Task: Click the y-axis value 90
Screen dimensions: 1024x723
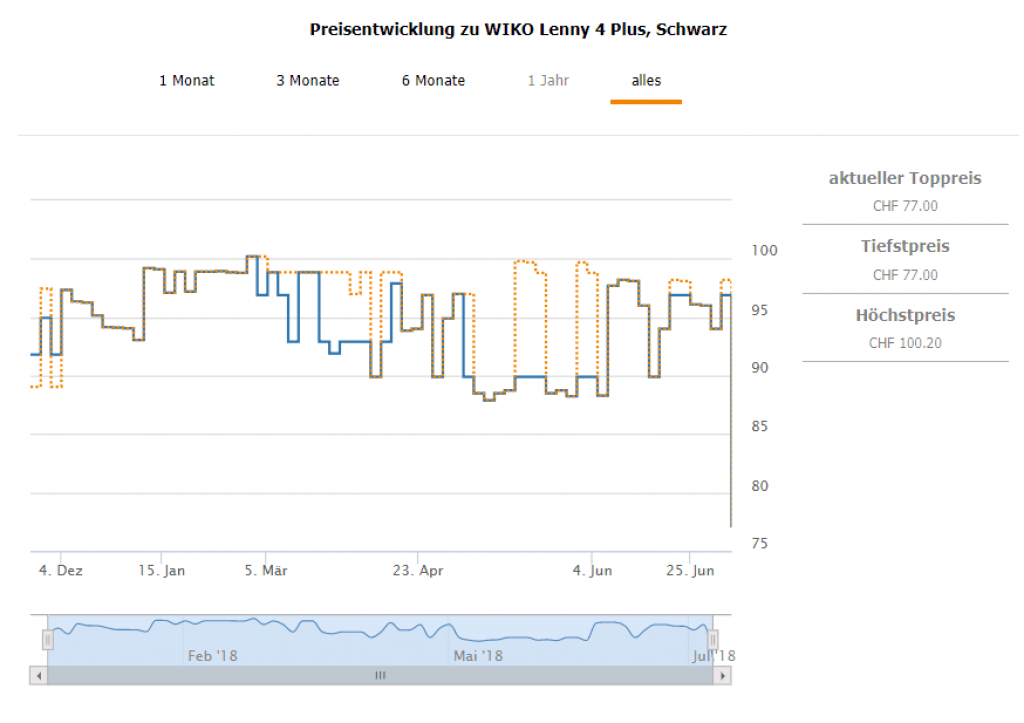Action: point(760,368)
